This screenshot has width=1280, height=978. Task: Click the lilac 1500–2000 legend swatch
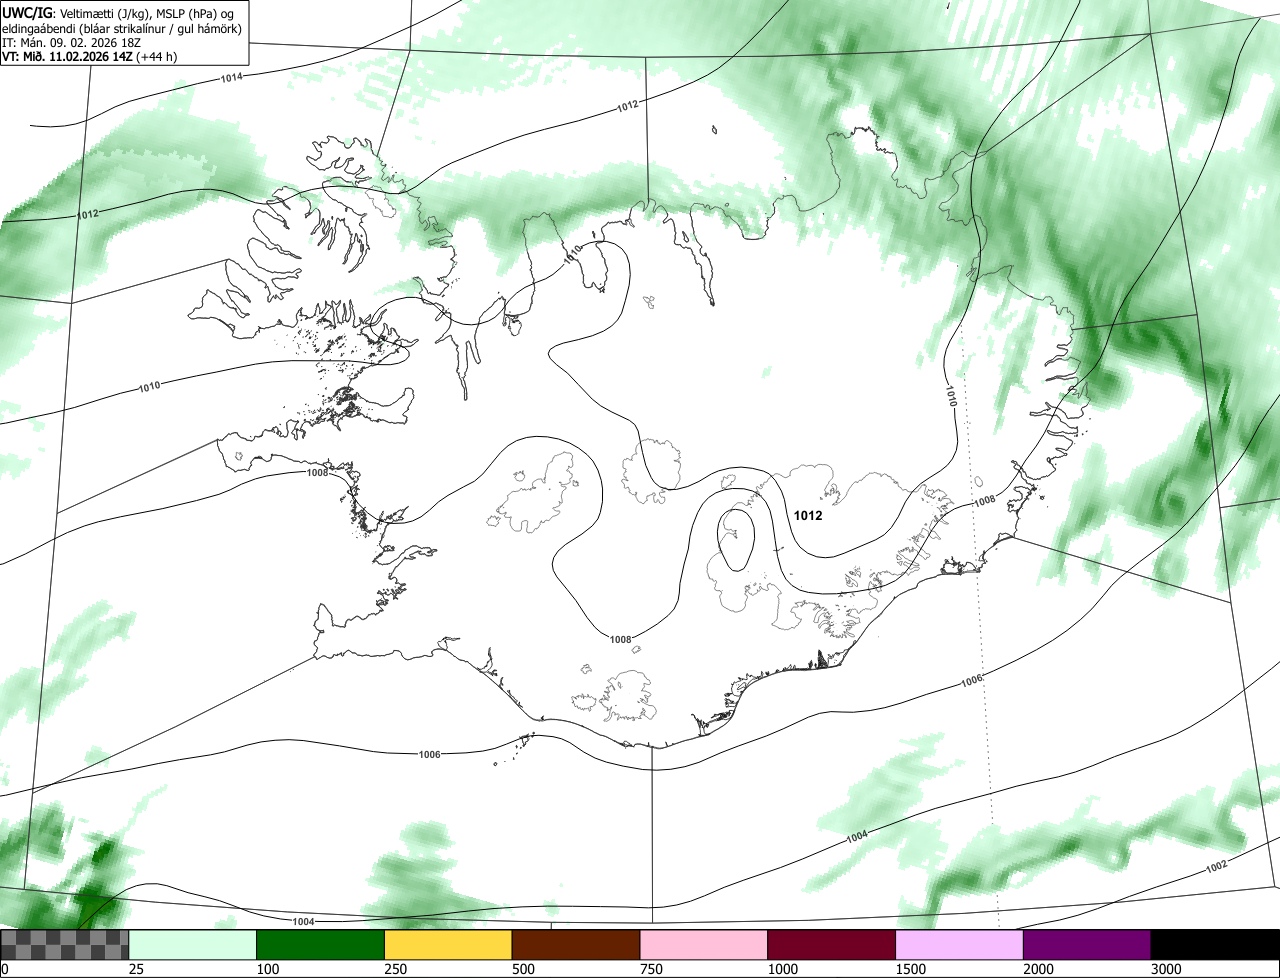coord(960,944)
